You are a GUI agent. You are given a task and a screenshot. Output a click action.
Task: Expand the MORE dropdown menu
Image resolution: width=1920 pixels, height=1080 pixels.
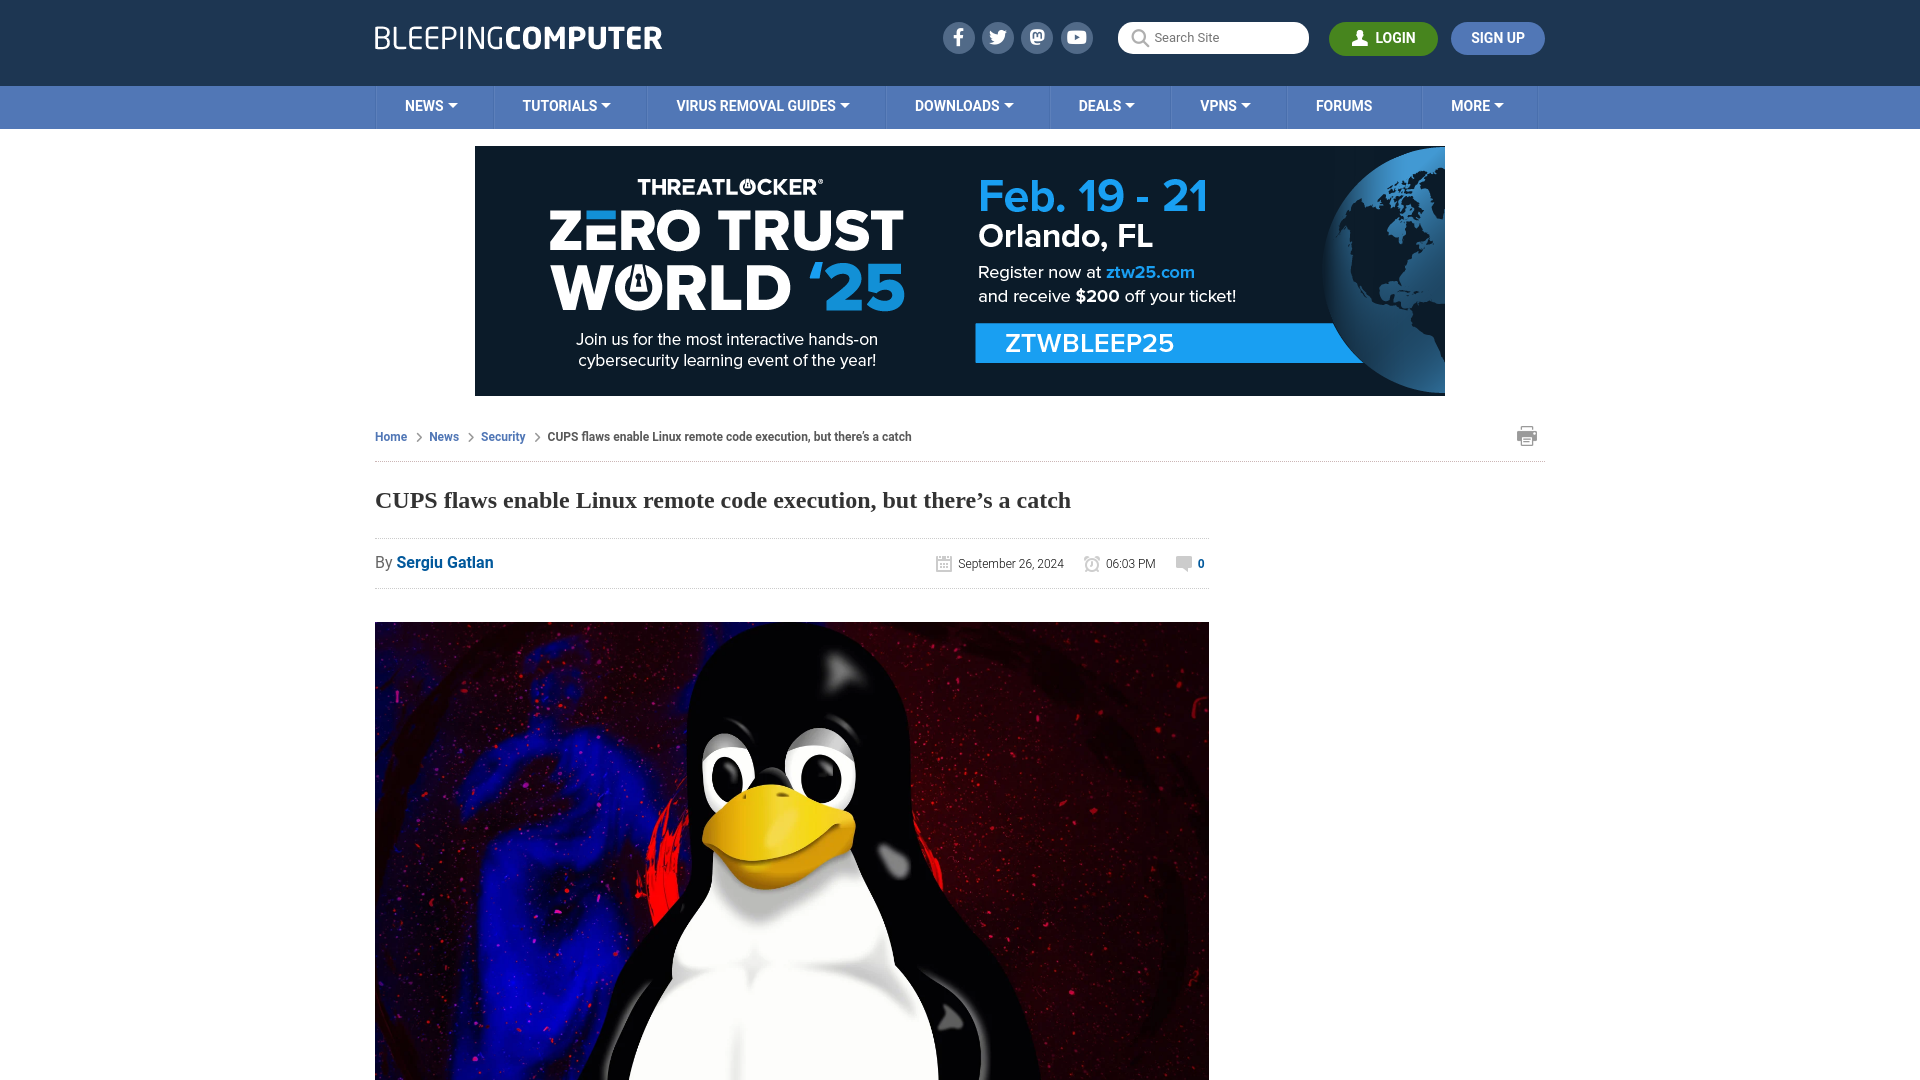click(x=1477, y=105)
